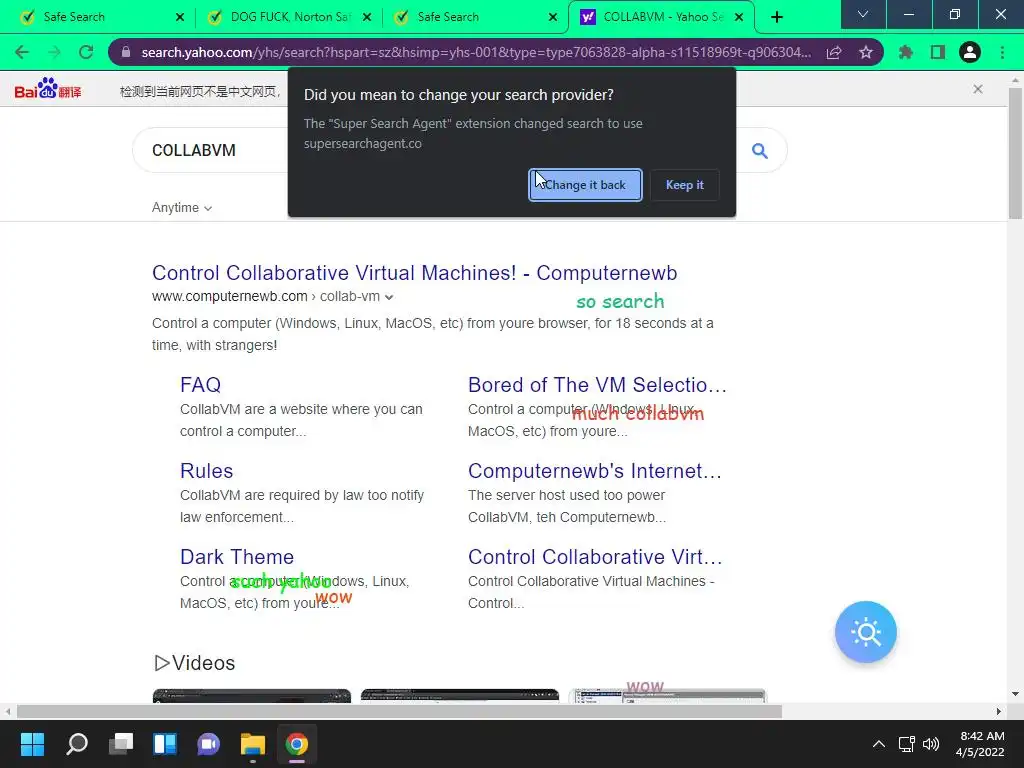1024x768 pixels.
Task: Click the horizontal scrollbar thumb
Action: click(x=399, y=711)
